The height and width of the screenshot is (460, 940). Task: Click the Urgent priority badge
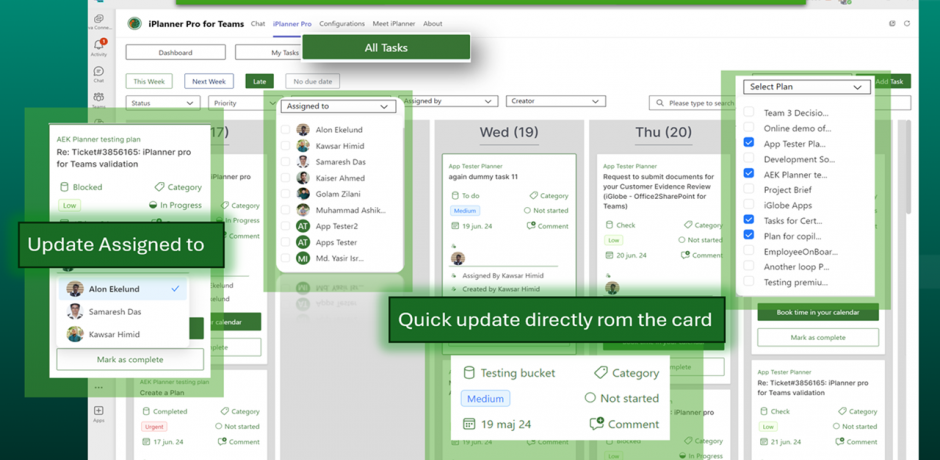click(x=154, y=426)
